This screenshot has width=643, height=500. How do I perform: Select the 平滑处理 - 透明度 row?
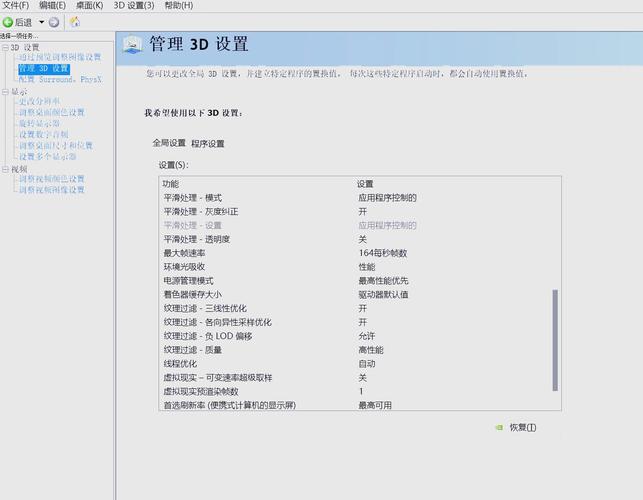tap(355, 239)
